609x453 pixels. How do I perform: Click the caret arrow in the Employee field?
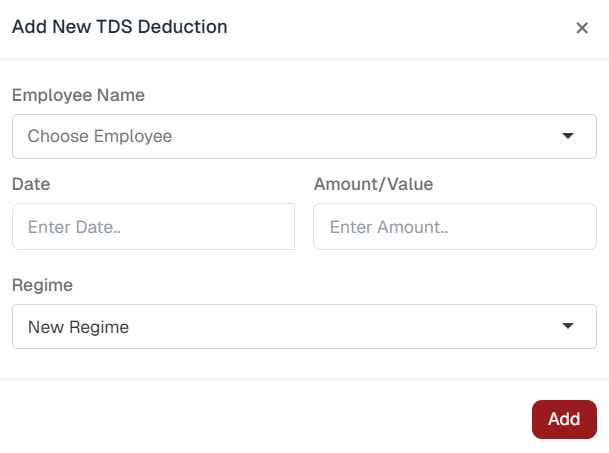(x=568, y=136)
